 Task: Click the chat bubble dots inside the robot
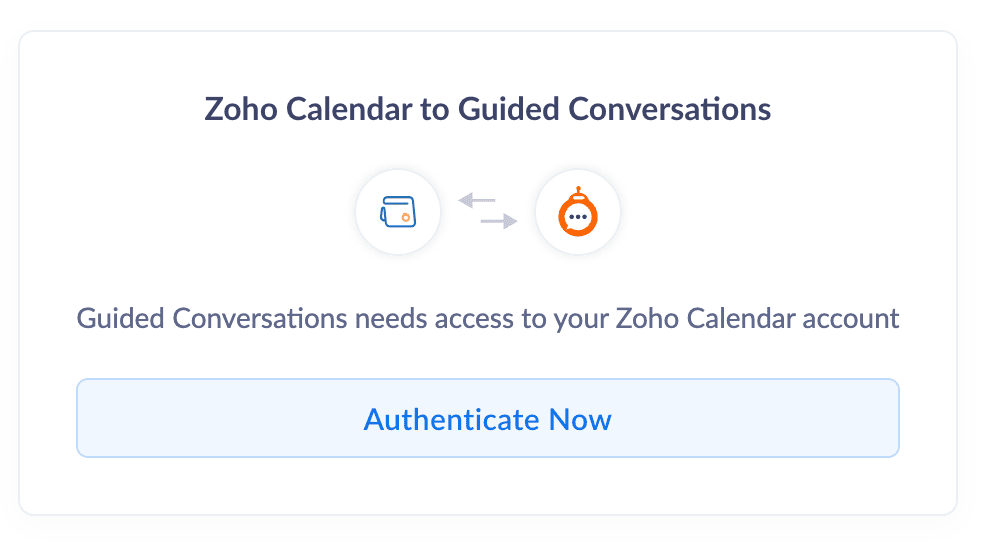(577, 217)
